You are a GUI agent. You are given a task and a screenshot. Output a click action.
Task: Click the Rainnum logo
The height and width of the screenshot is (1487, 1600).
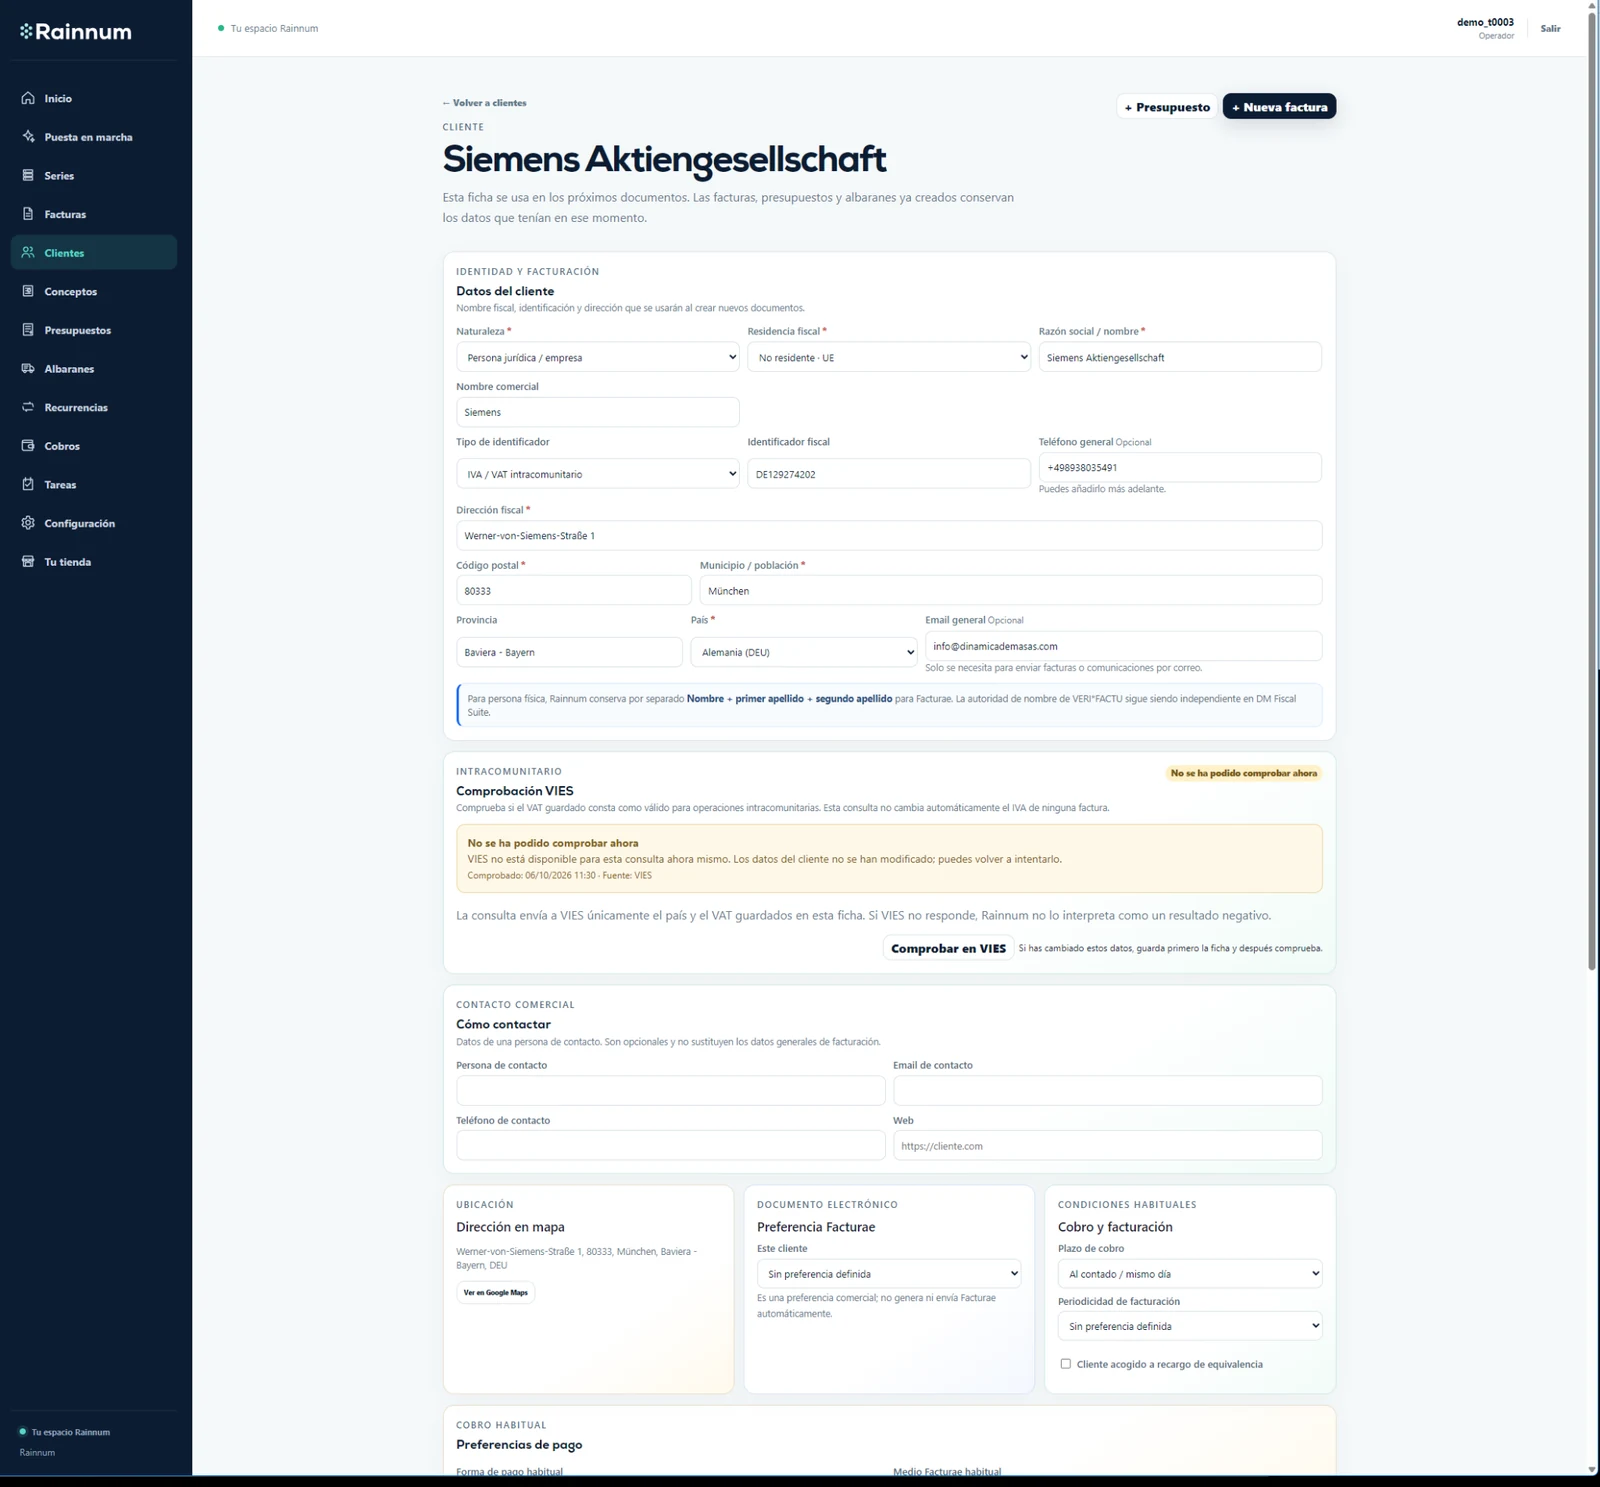(76, 32)
